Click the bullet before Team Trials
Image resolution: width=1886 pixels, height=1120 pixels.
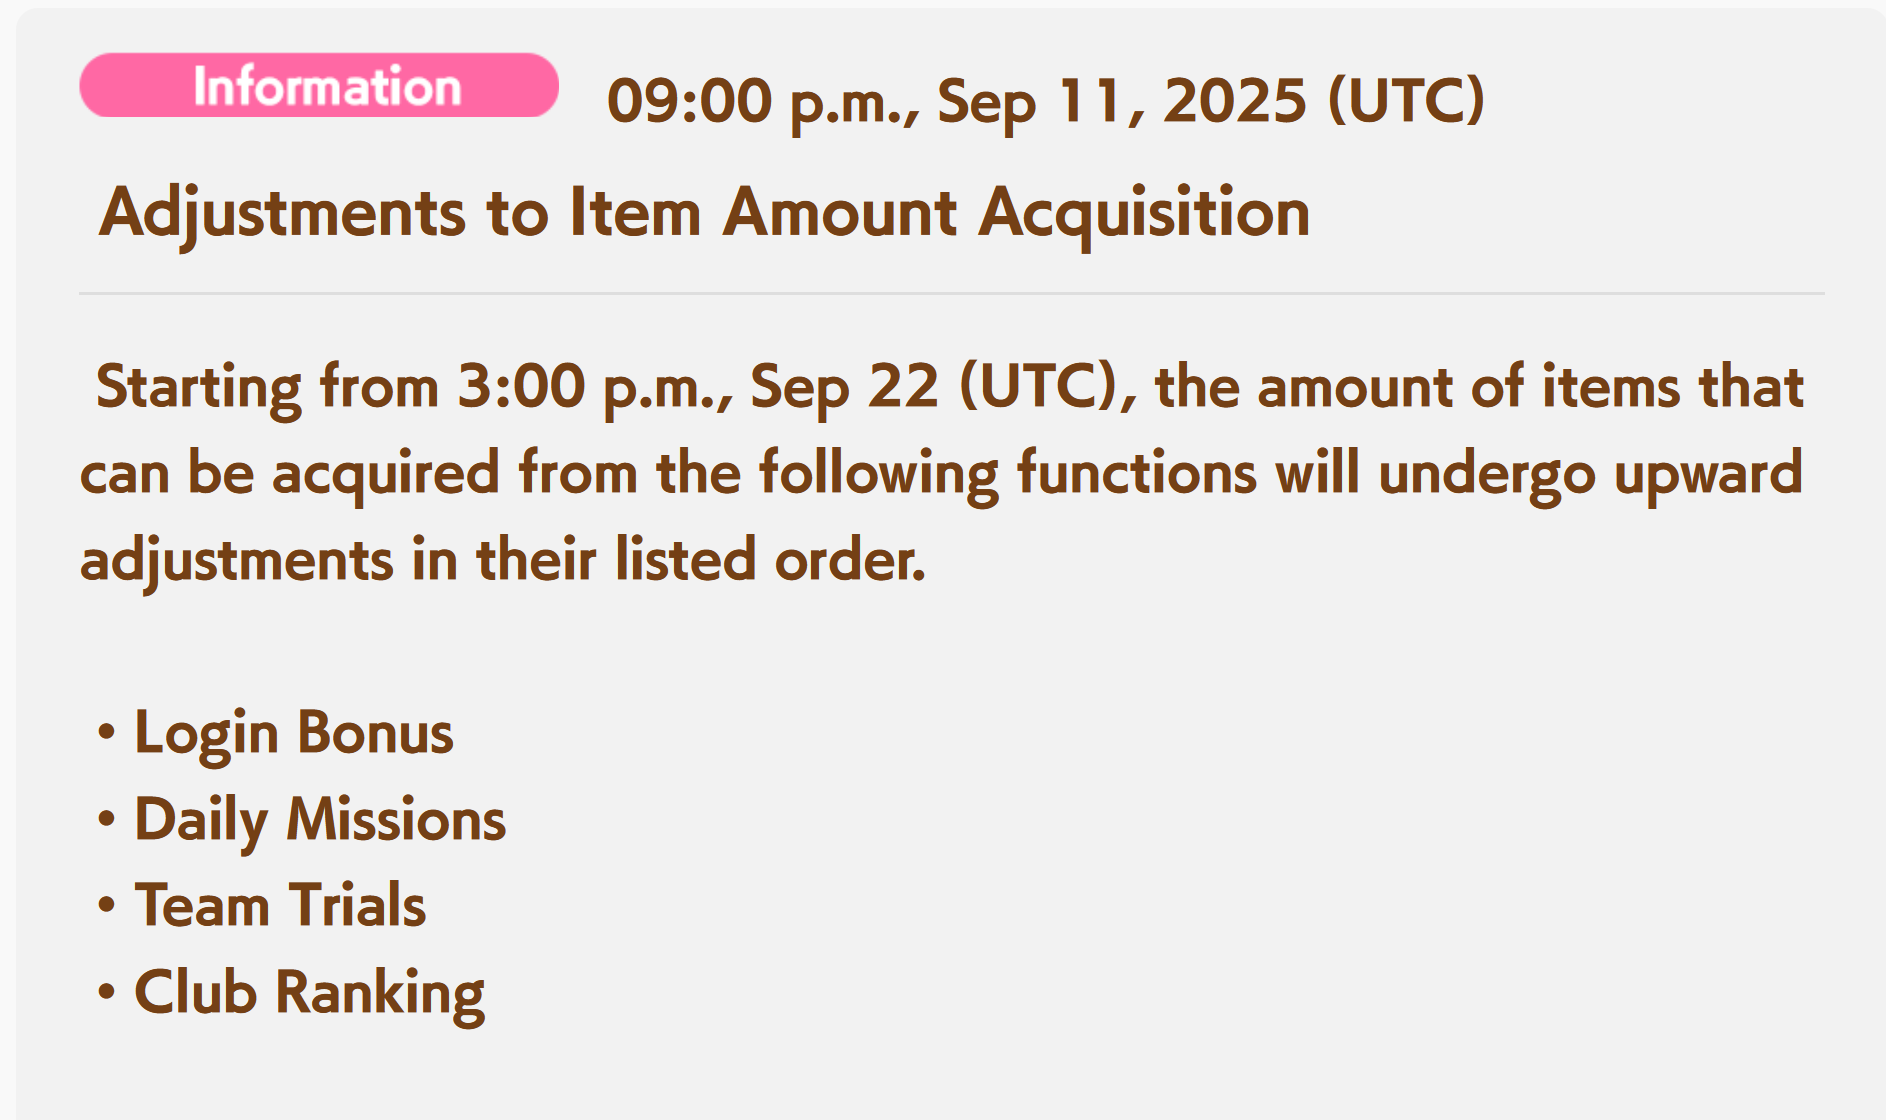coord(107,907)
